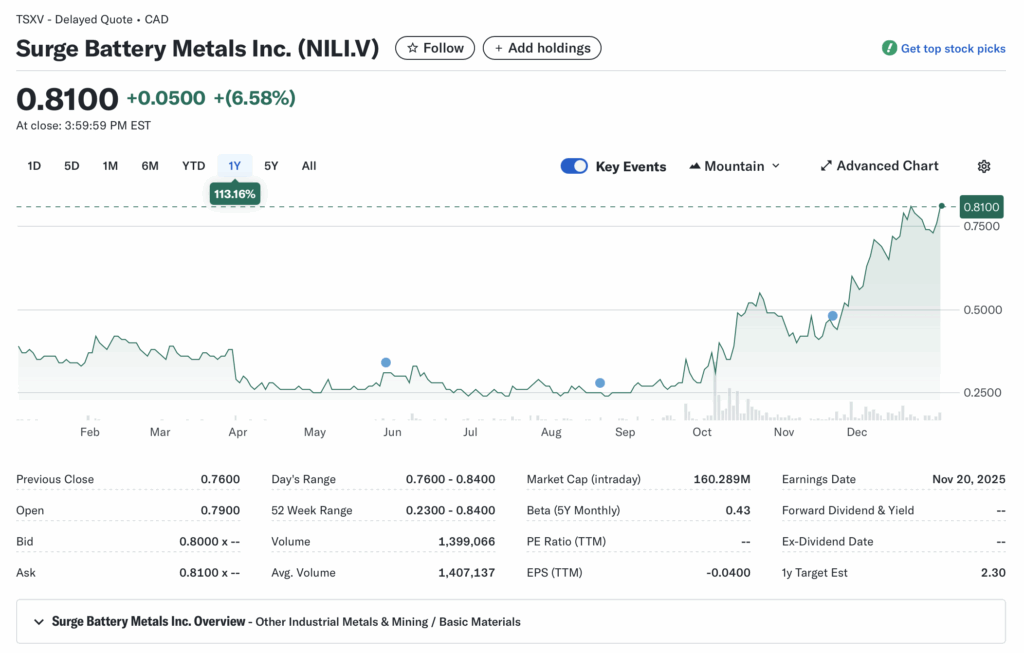Select the 6M time range
This screenshot has width=1024, height=653.
(x=150, y=166)
